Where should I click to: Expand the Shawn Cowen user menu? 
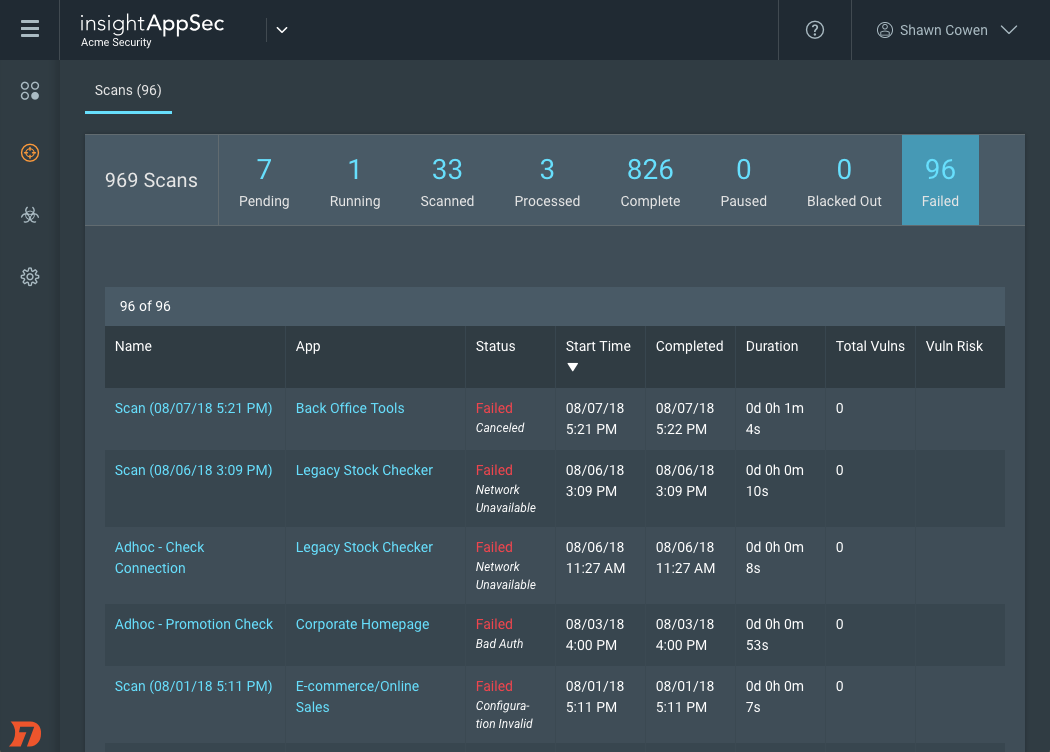(x=1009, y=30)
